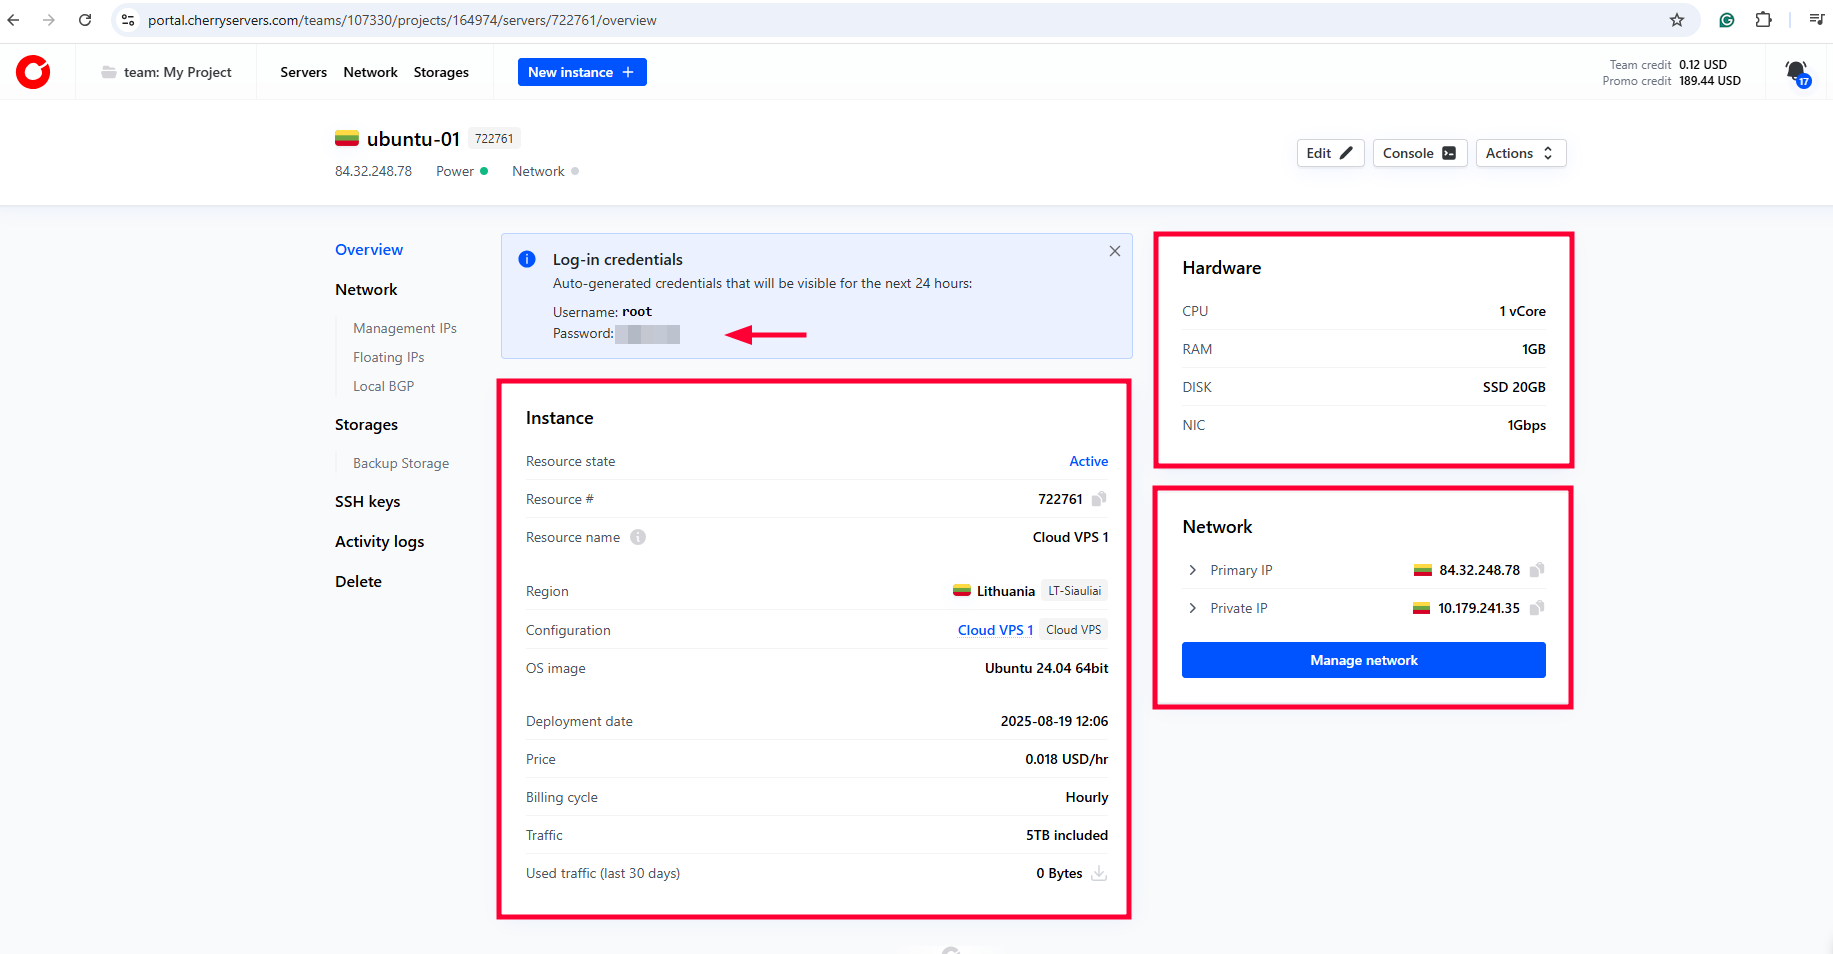Copy the Resource # 722761
The height and width of the screenshot is (954, 1833).
1098,498
